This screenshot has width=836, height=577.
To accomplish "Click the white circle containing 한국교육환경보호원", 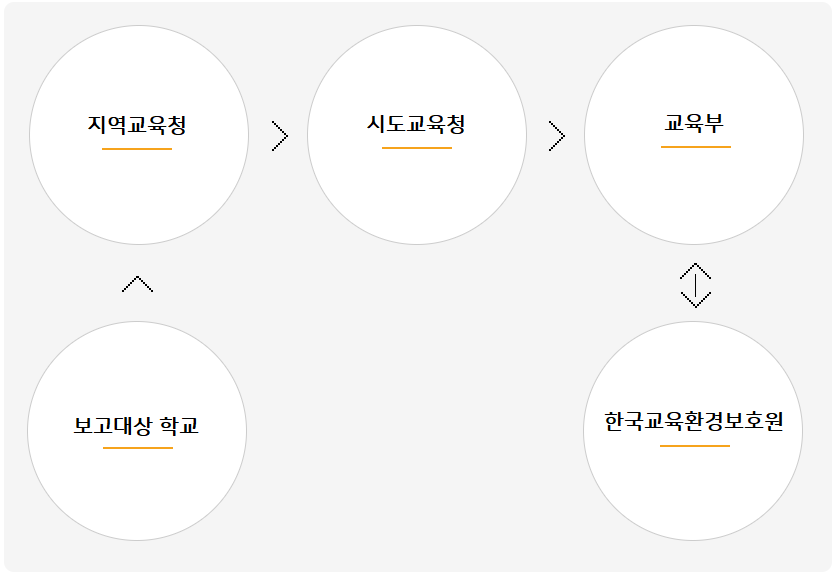I will click(693, 431).
